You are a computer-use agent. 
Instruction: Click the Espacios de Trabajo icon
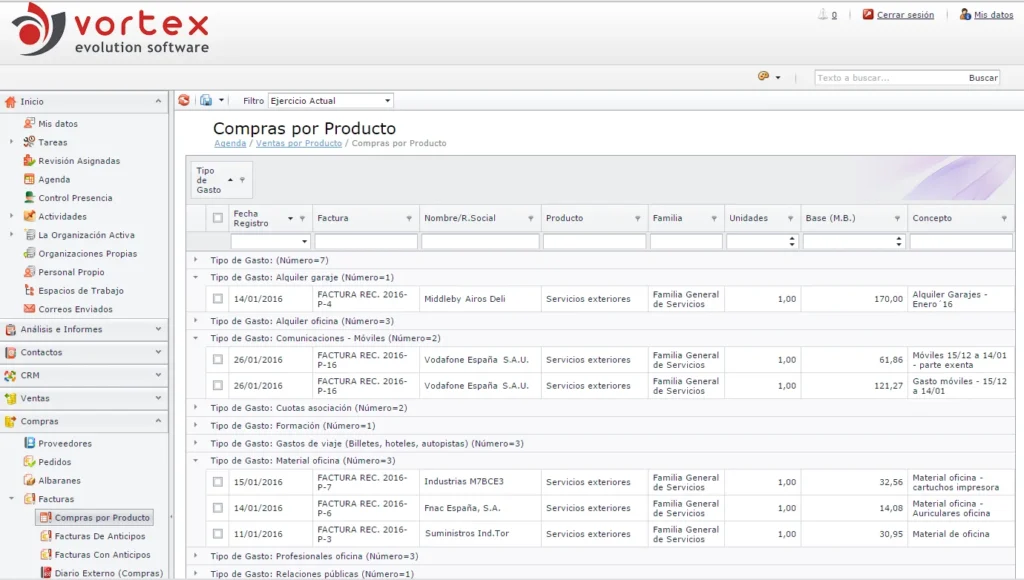29,290
